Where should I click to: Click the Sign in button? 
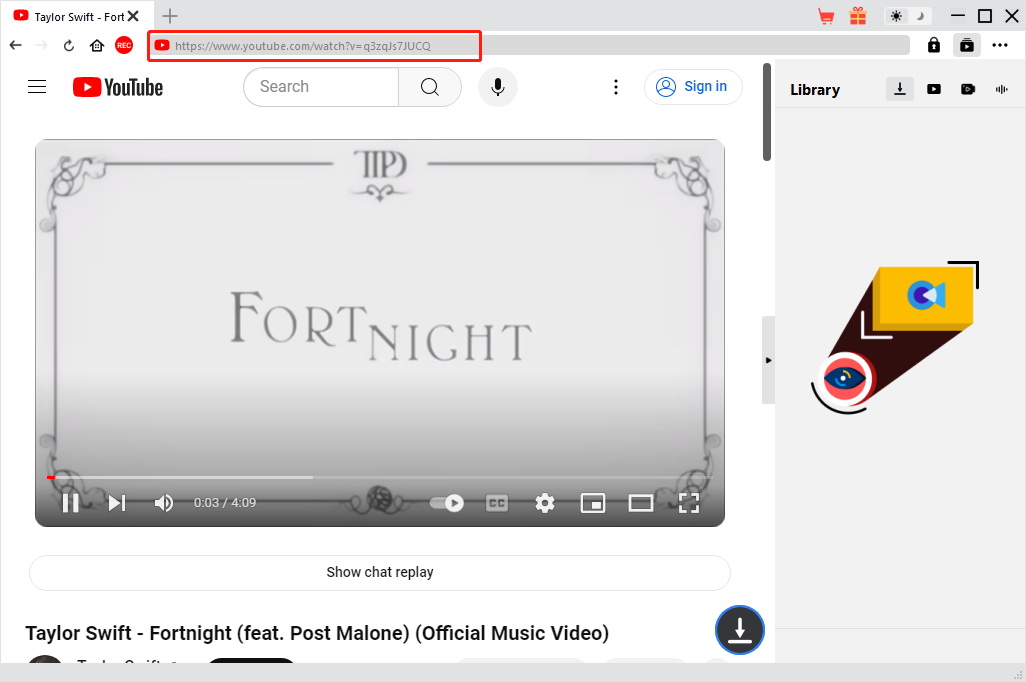(x=693, y=86)
